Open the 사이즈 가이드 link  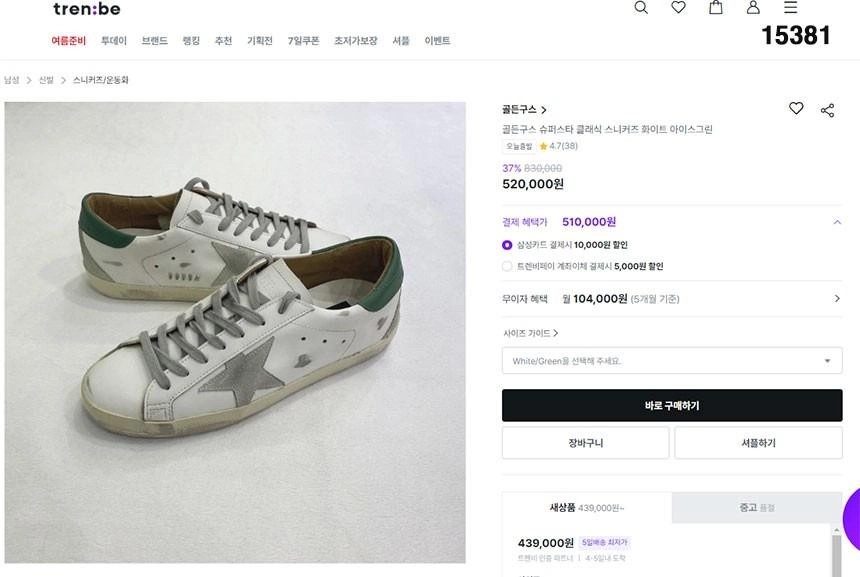530,333
